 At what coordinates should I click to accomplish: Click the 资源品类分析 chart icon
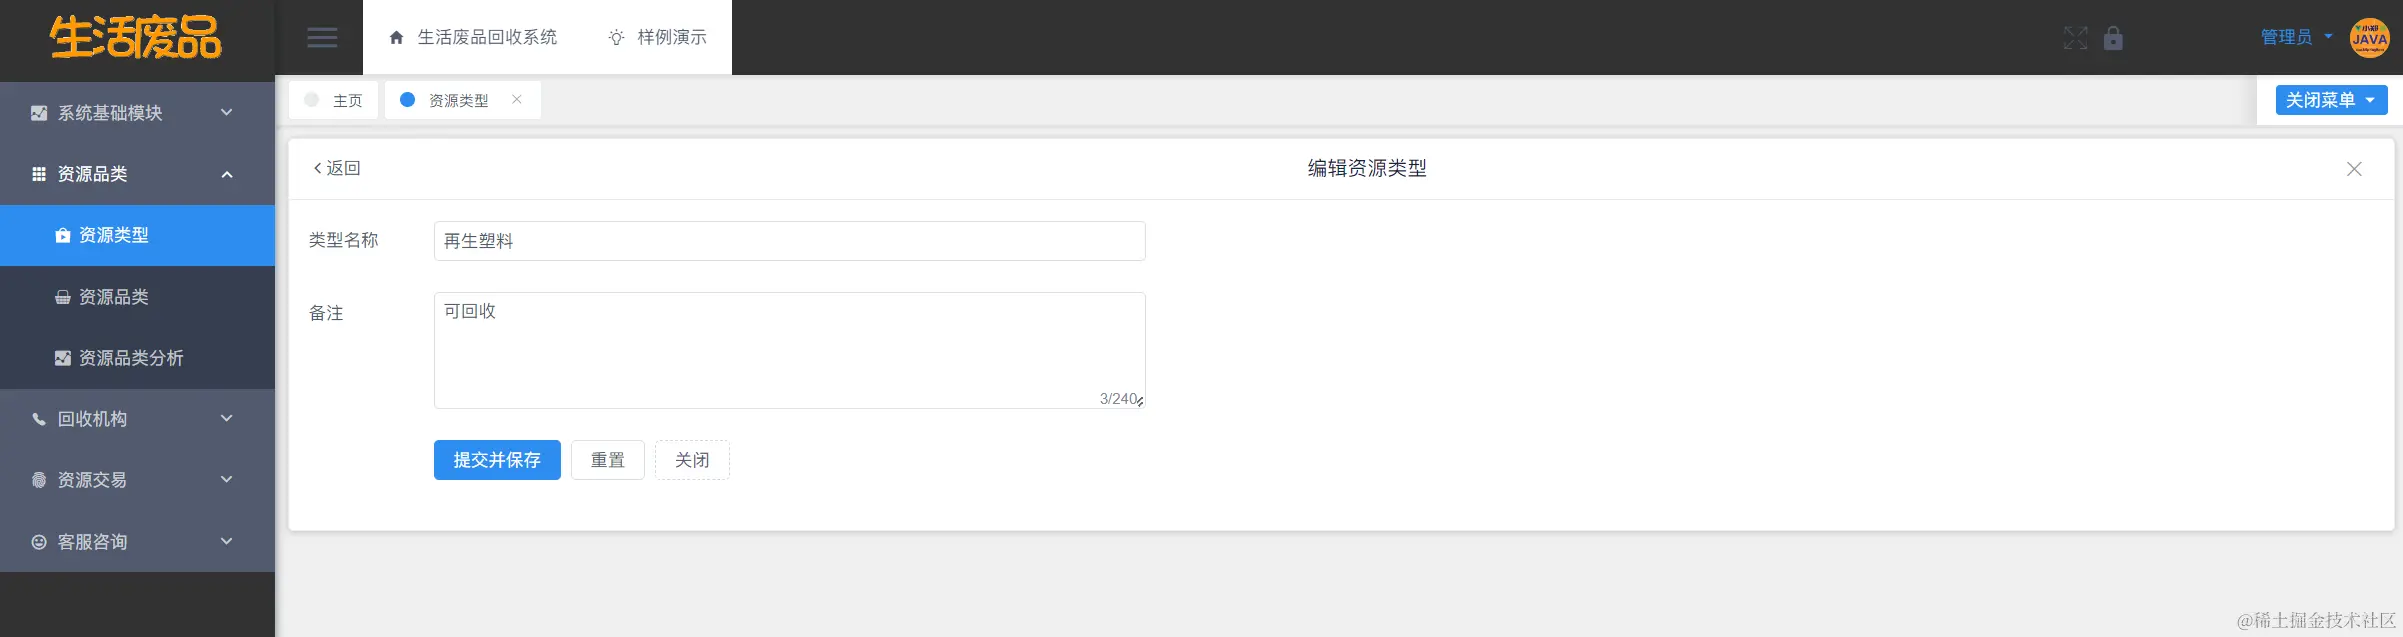pyautogui.click(x=63, y=358)
